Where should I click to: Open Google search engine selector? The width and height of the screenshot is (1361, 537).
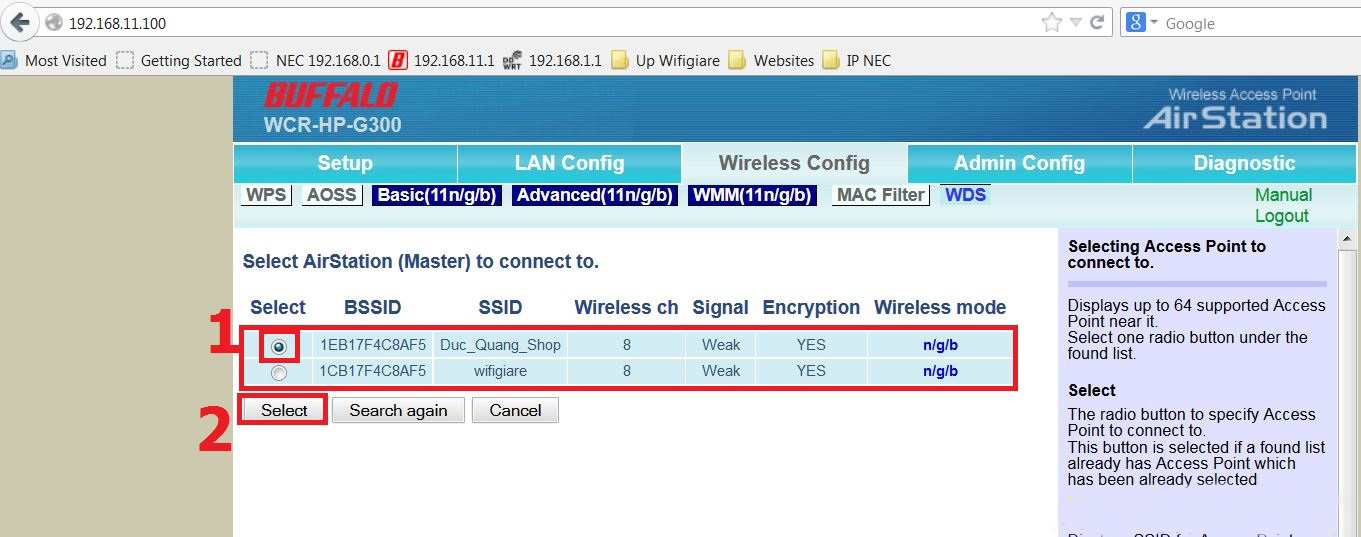(x=1141, y=22)
